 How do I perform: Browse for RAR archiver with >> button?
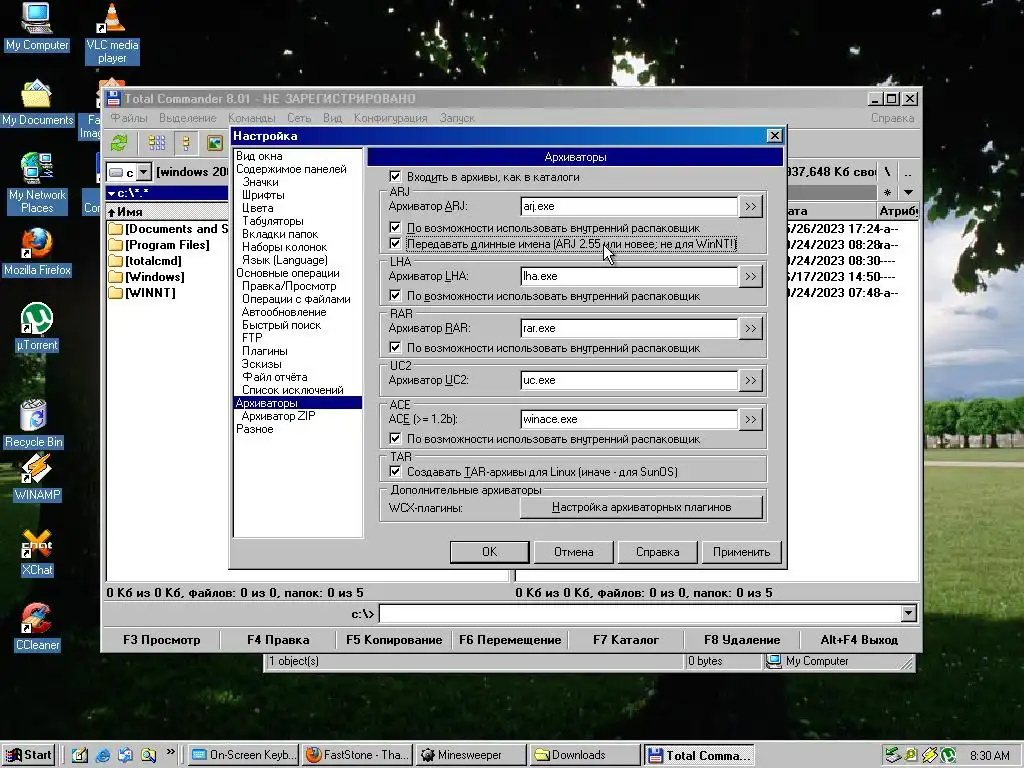(751, 328)
